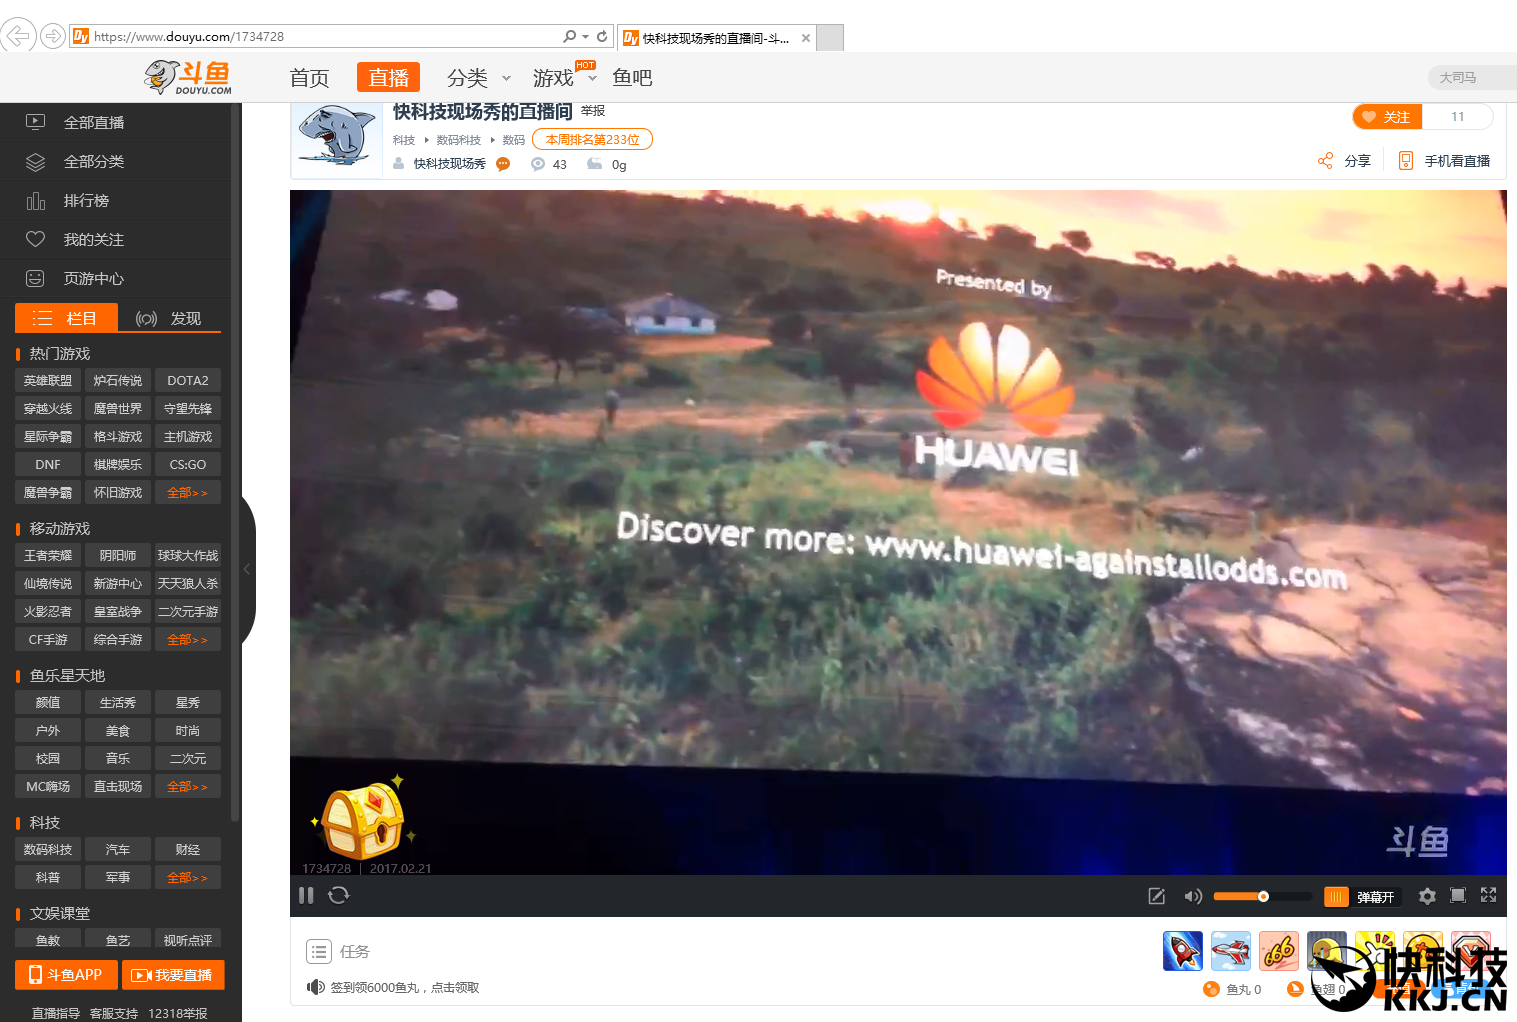Viewport: 1517px width, 1022px height.
Task: Open 英雄联盟 game category link
Action: [48, 381]
